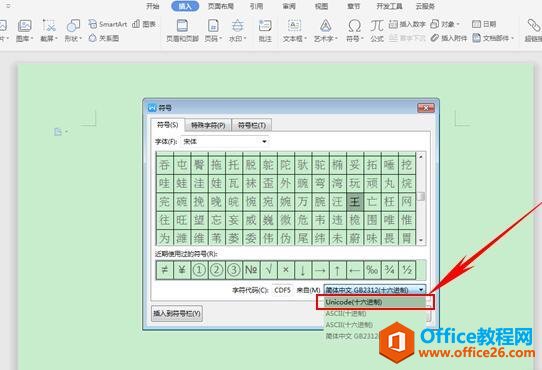Click the 插入数字 insert number button

(407, 24)
